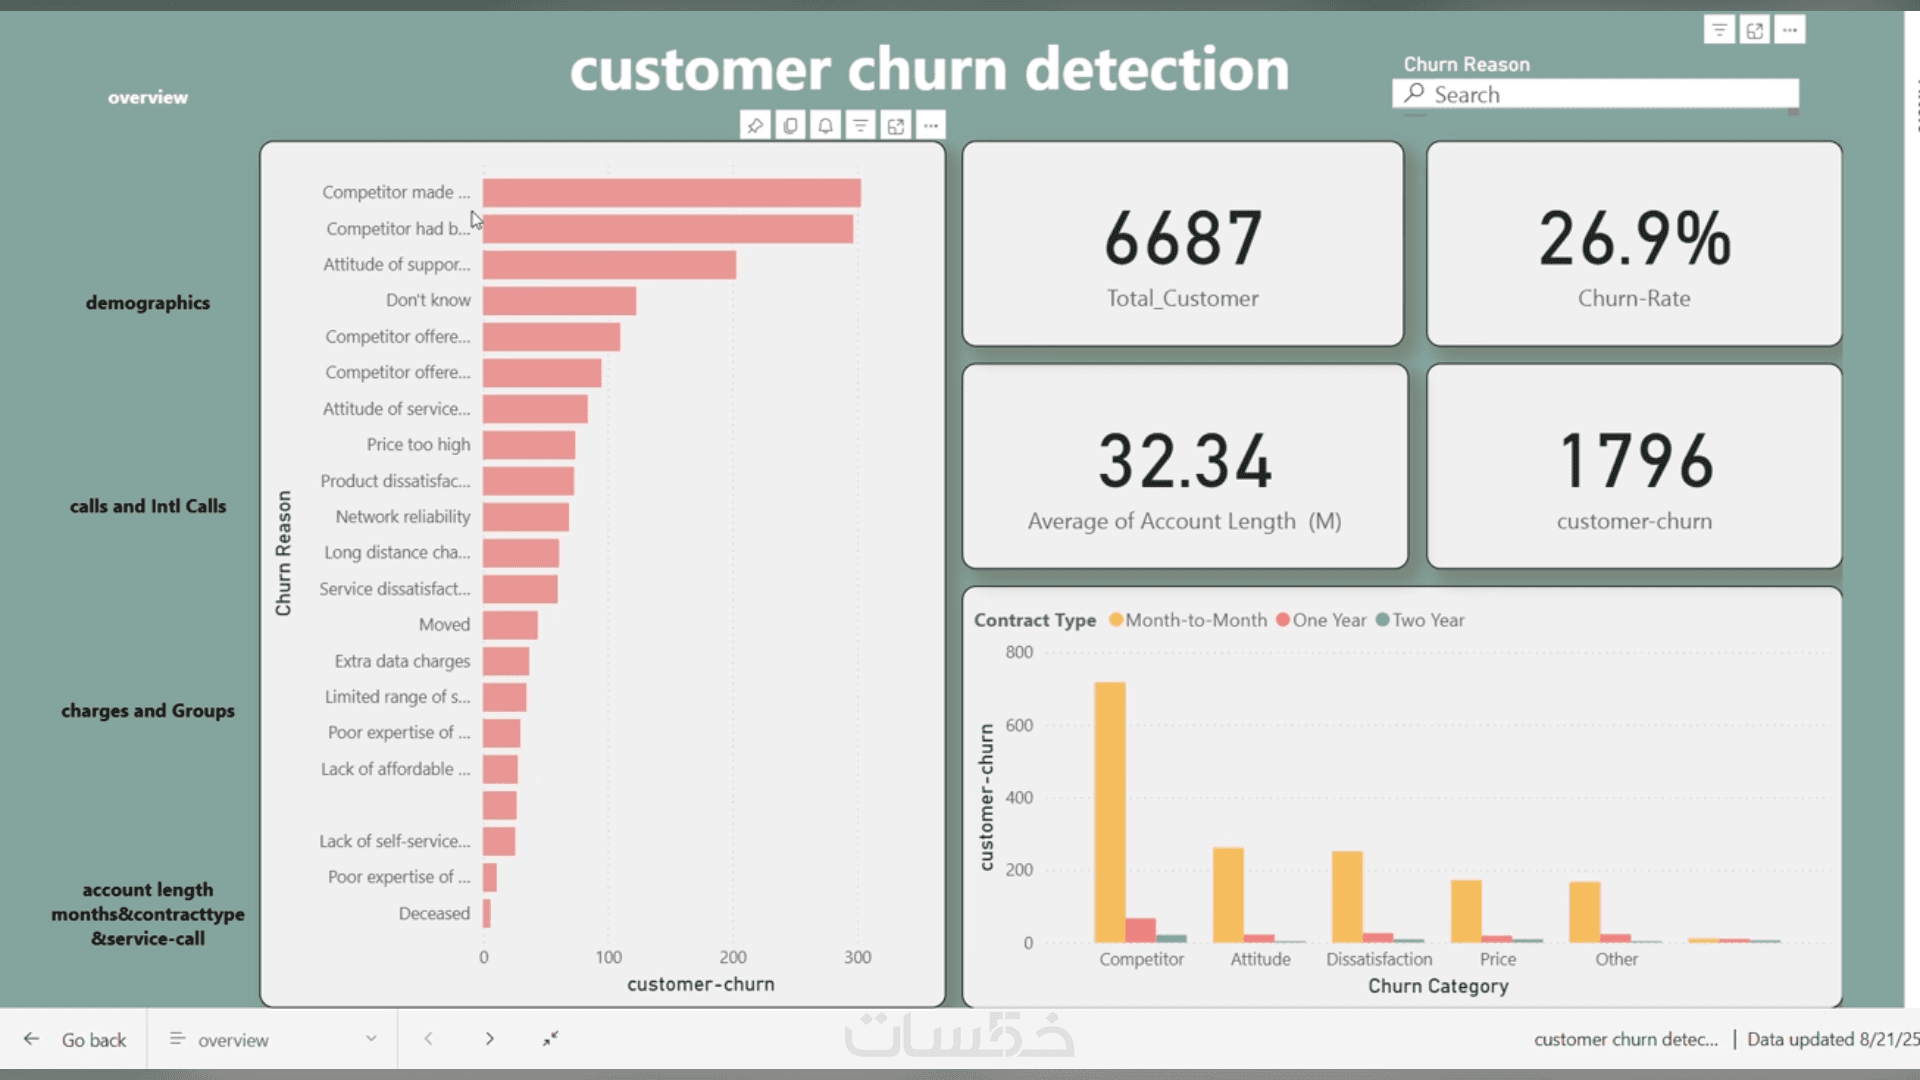The image size is (1920, 1080).
Task: Exit full screen using collapse arrows icon
Action: point(550,1039)
